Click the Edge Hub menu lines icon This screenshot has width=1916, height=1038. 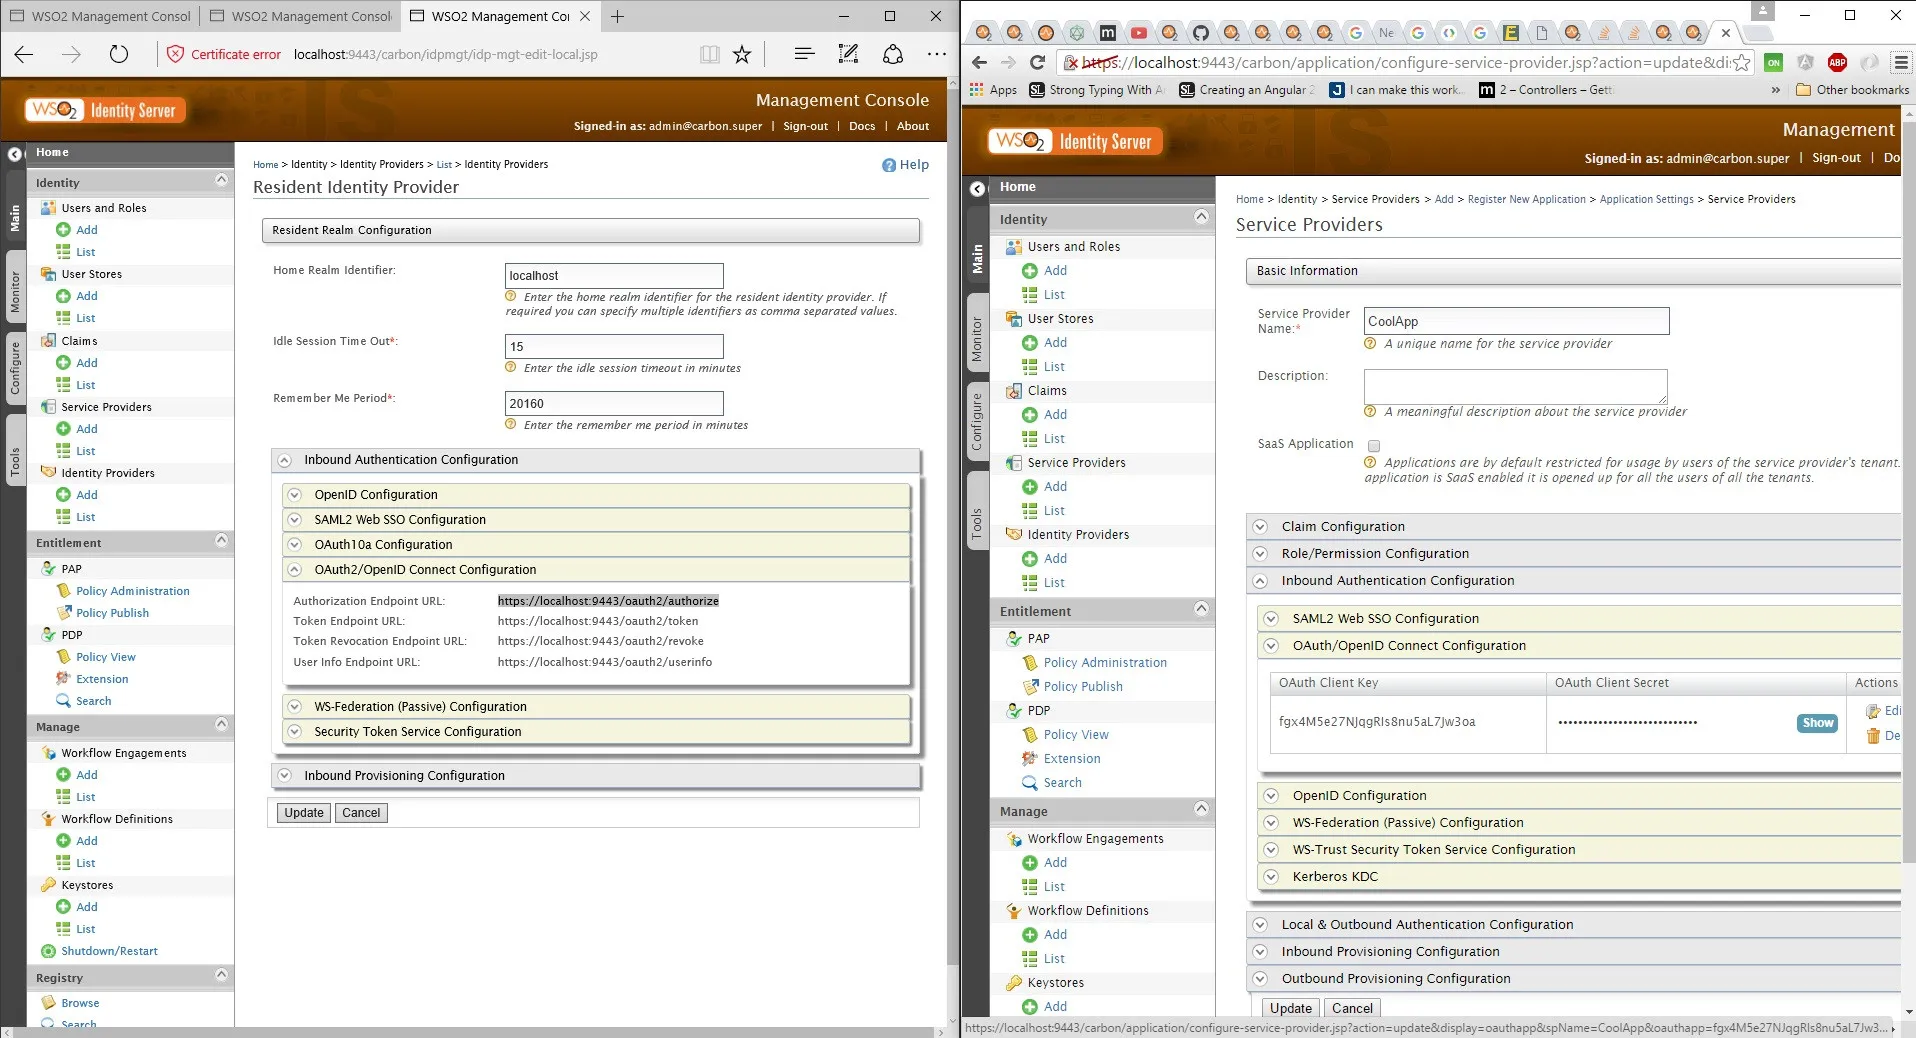pos(804,54)
